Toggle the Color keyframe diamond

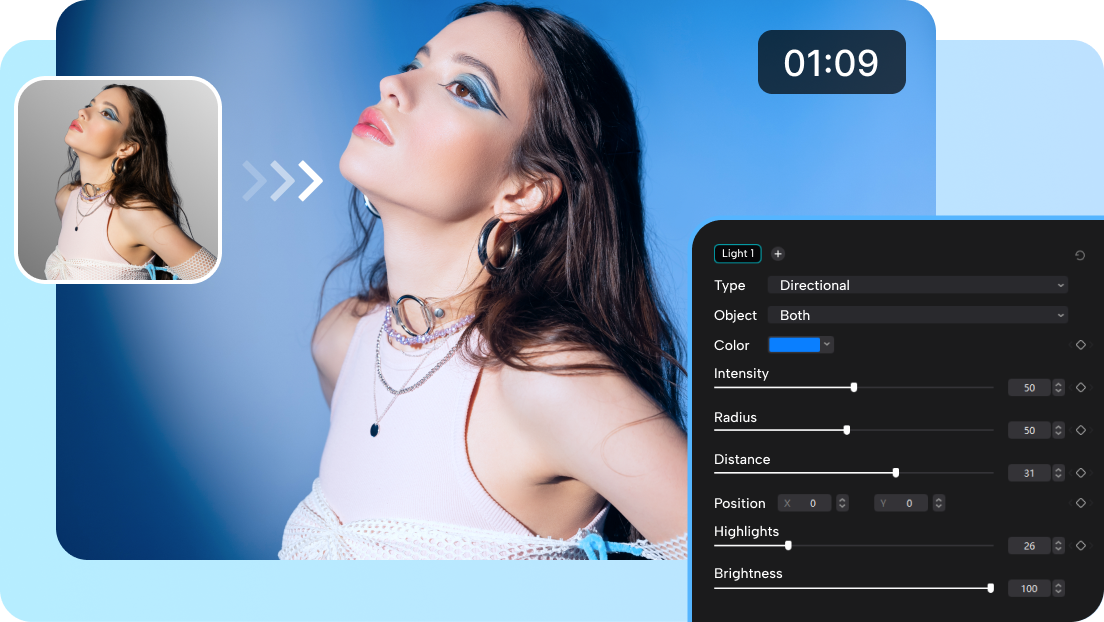pos(1081,344)
